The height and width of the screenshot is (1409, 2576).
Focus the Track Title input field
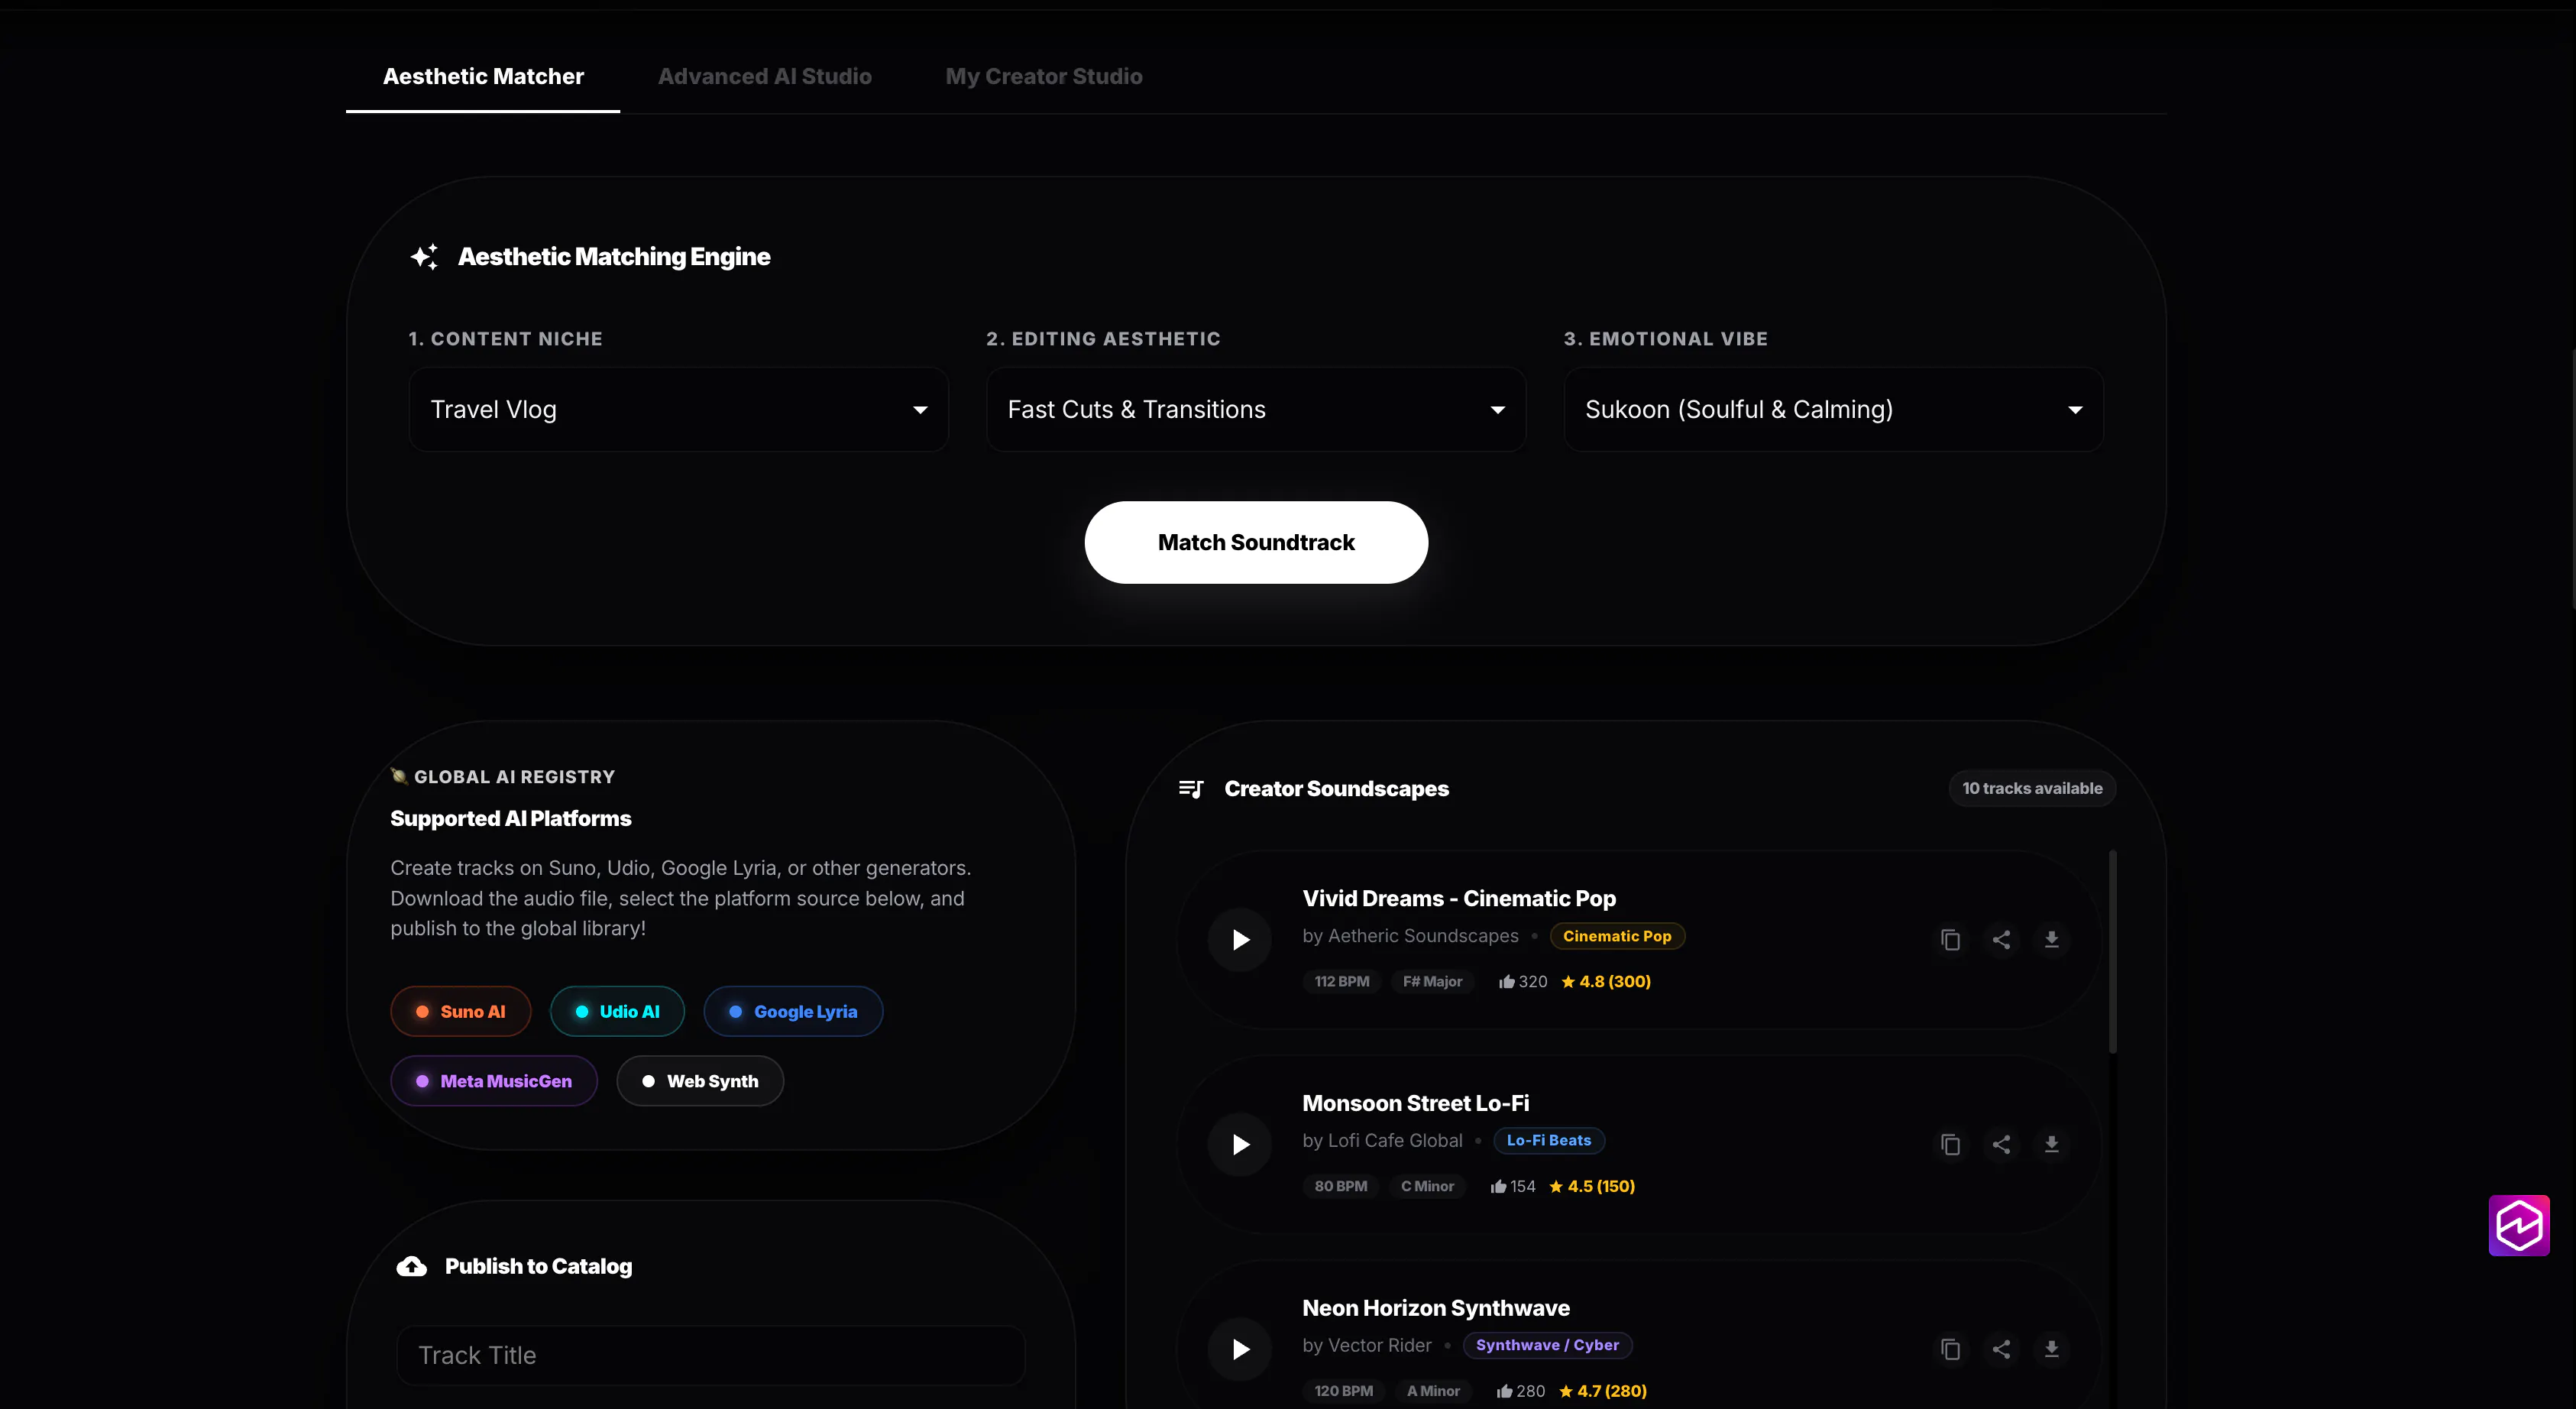(711, 1356)
